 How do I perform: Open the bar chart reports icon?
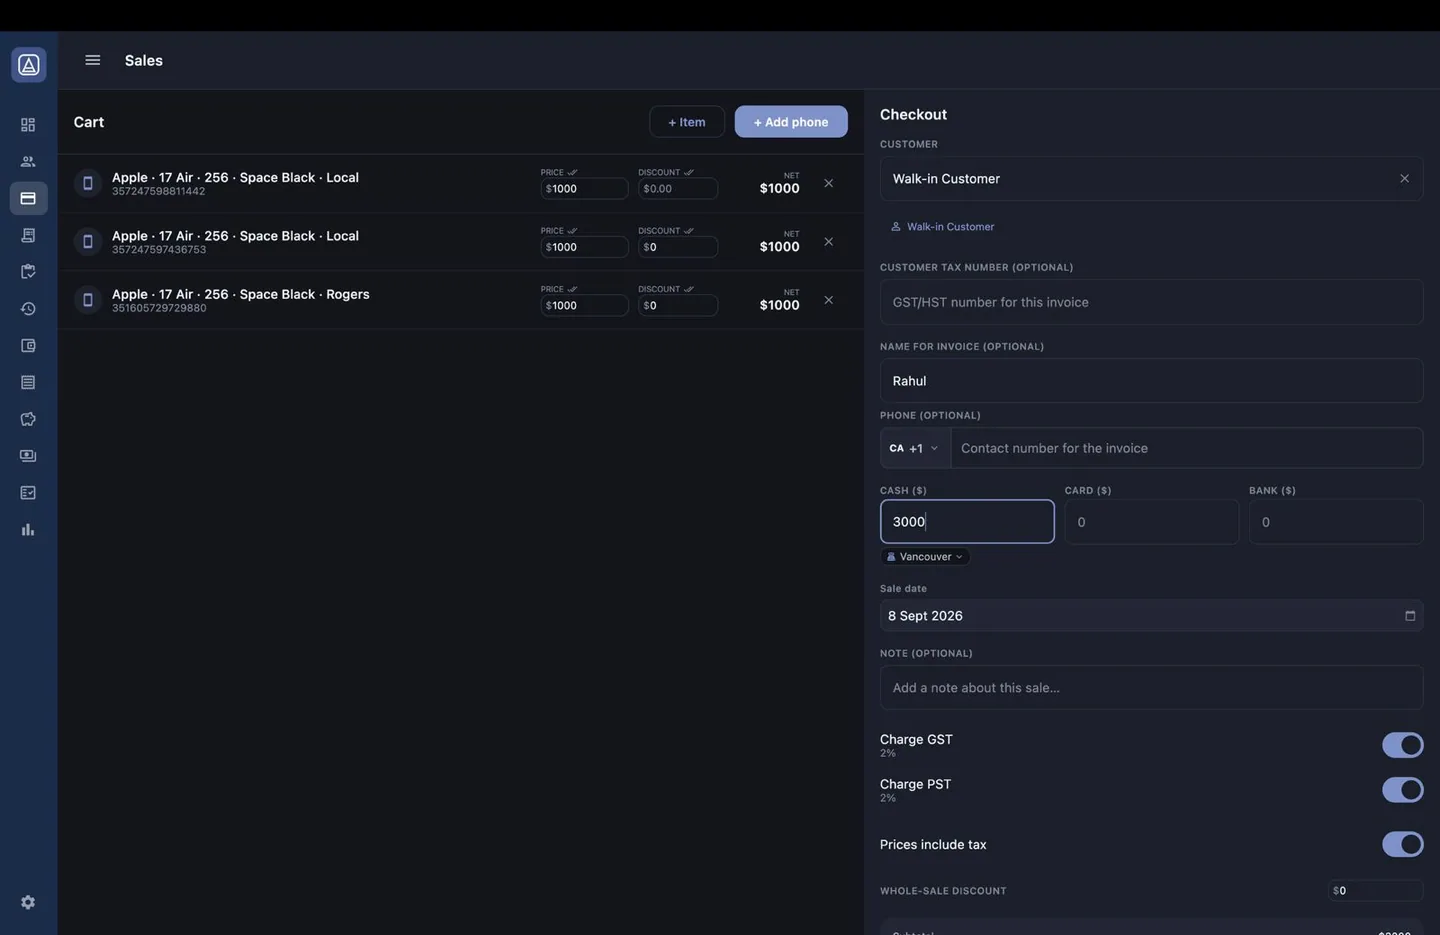click(x=28, y=530)
